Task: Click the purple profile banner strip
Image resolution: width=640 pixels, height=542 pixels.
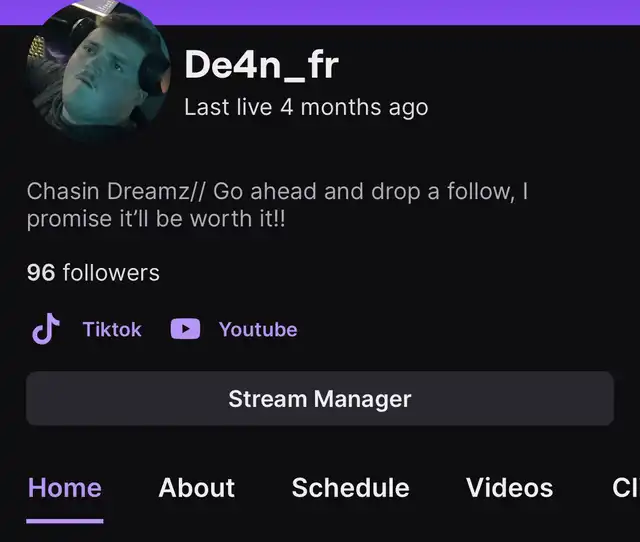Action: pyautogui.click(x=320, y=12)
